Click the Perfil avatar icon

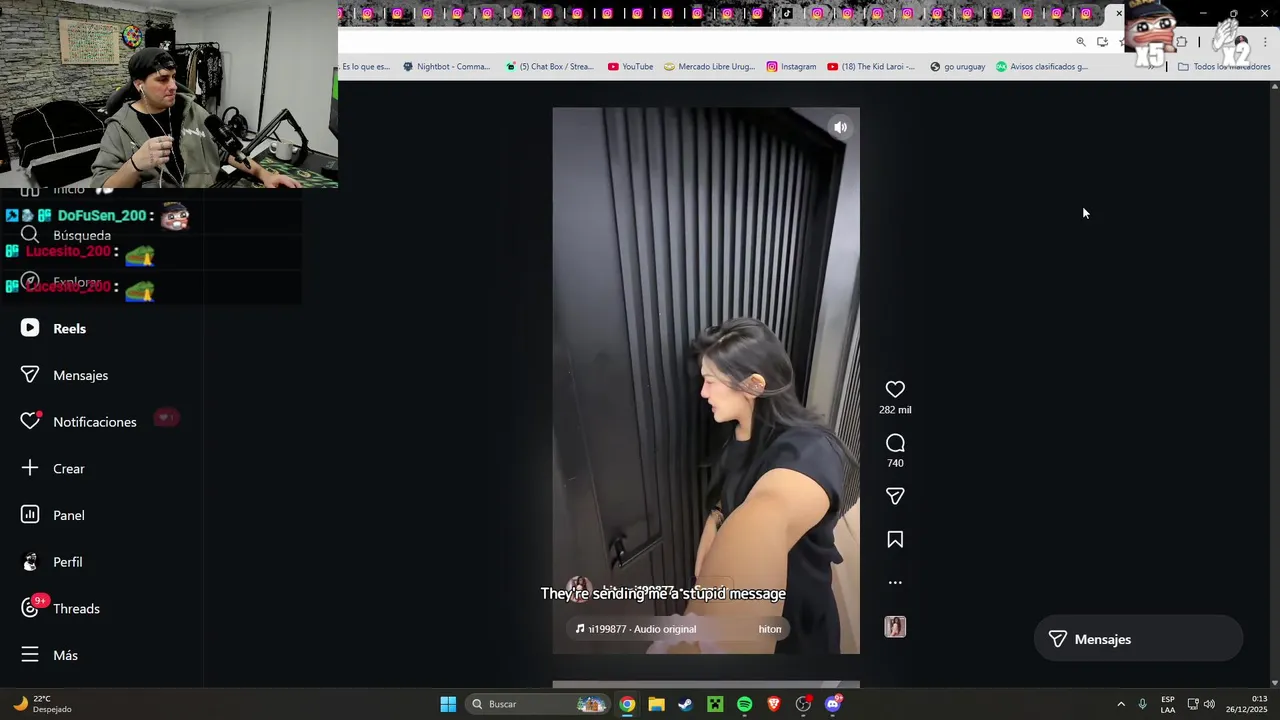(30, 562)
